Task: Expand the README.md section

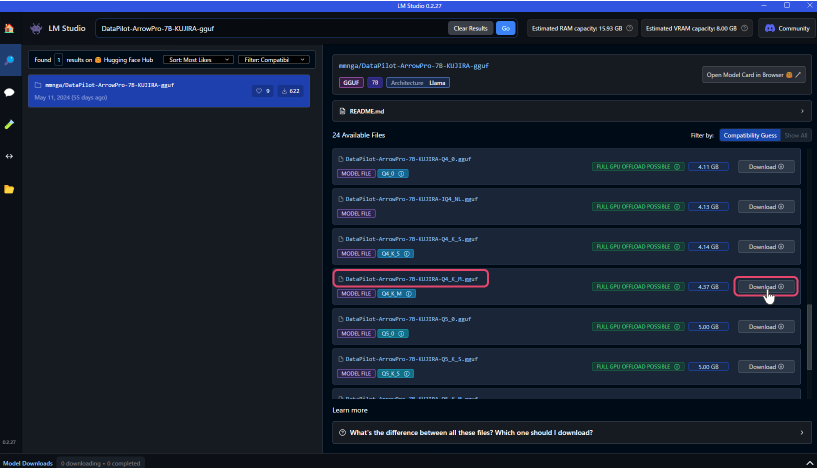Action: (570, 111)
